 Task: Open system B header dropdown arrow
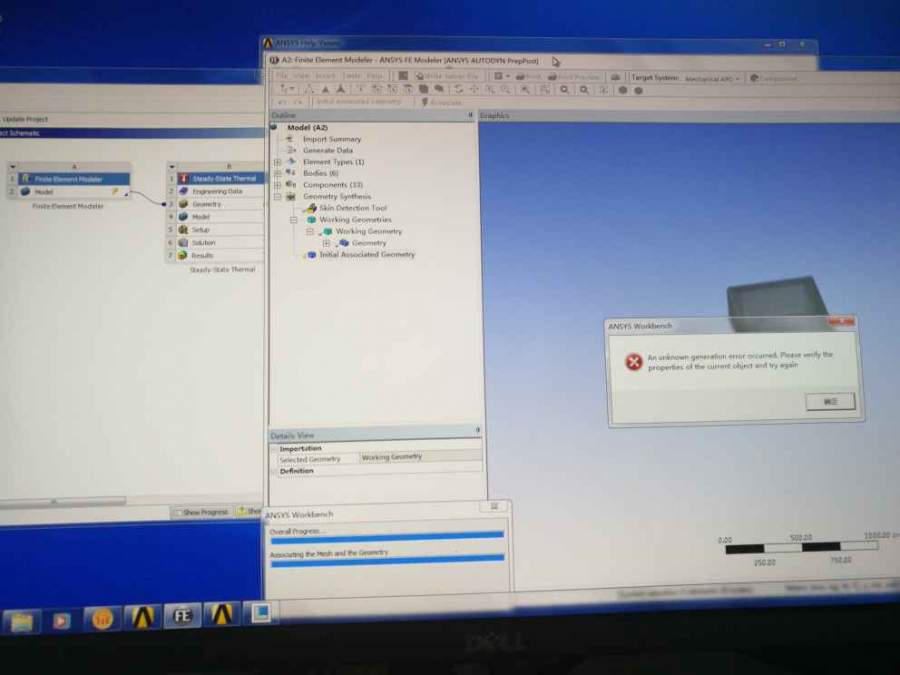(x=172, y=166)
